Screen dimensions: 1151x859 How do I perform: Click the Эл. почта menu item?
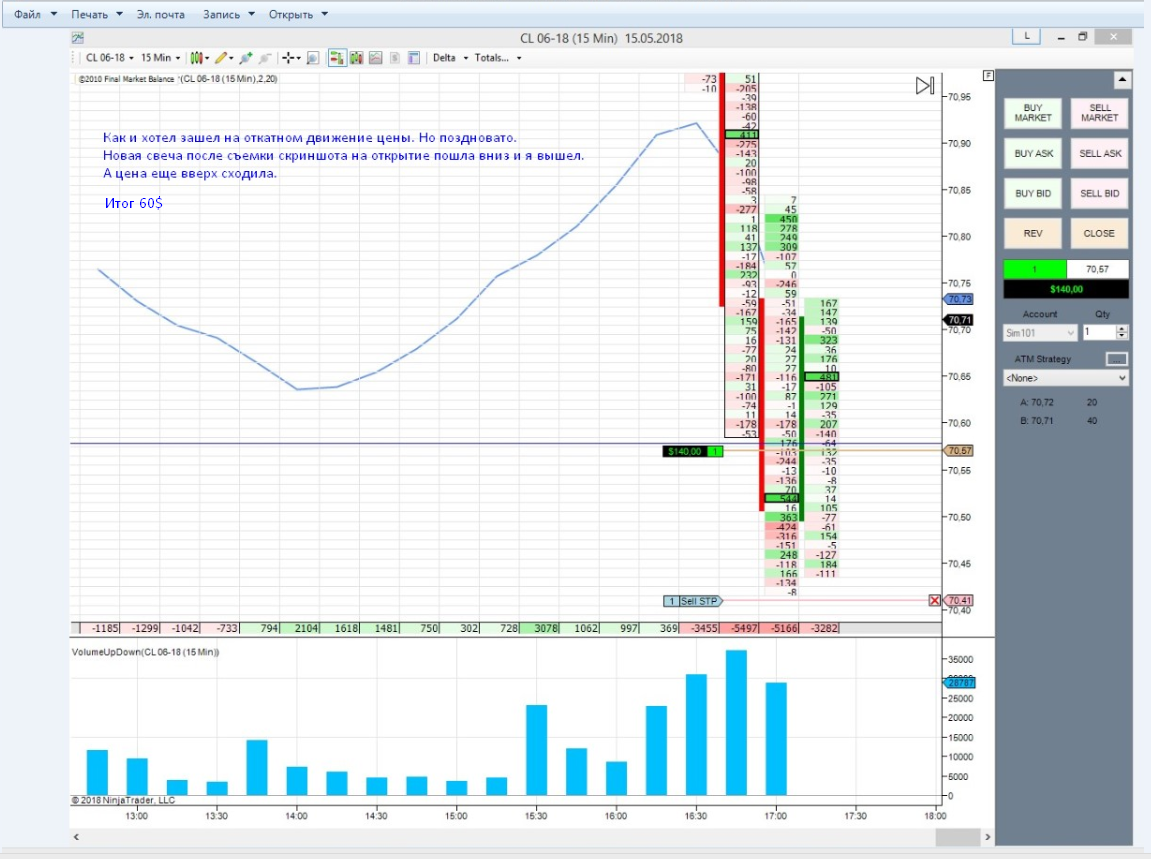[x=161, y=14]
